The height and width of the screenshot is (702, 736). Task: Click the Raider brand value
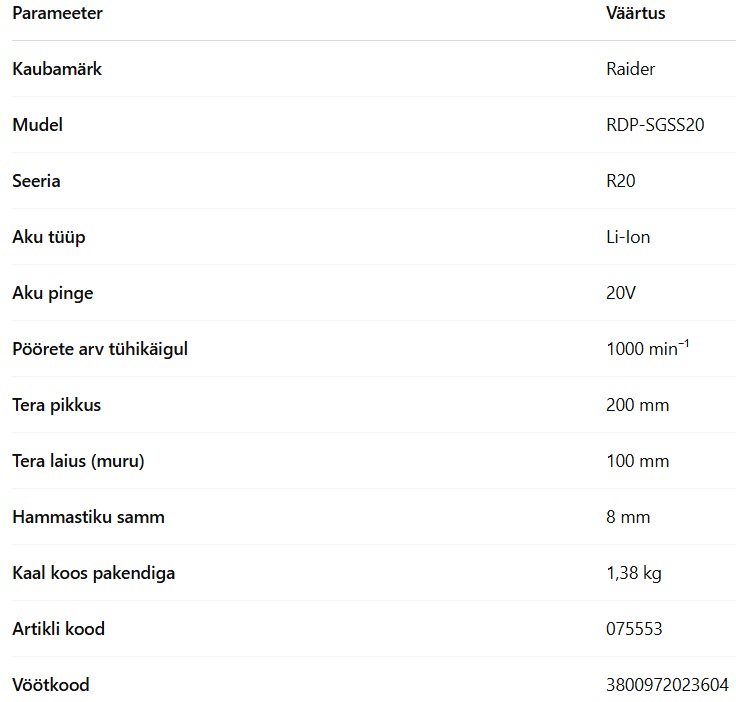pyautogui.click(x=630, y=69)
